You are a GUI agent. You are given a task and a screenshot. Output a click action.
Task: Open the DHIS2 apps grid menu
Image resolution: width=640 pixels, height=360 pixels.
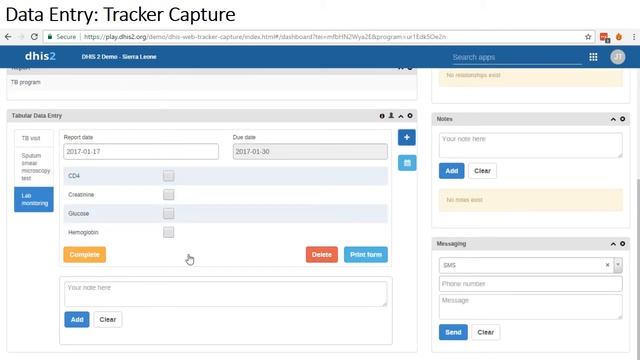[x=593, y=57]
